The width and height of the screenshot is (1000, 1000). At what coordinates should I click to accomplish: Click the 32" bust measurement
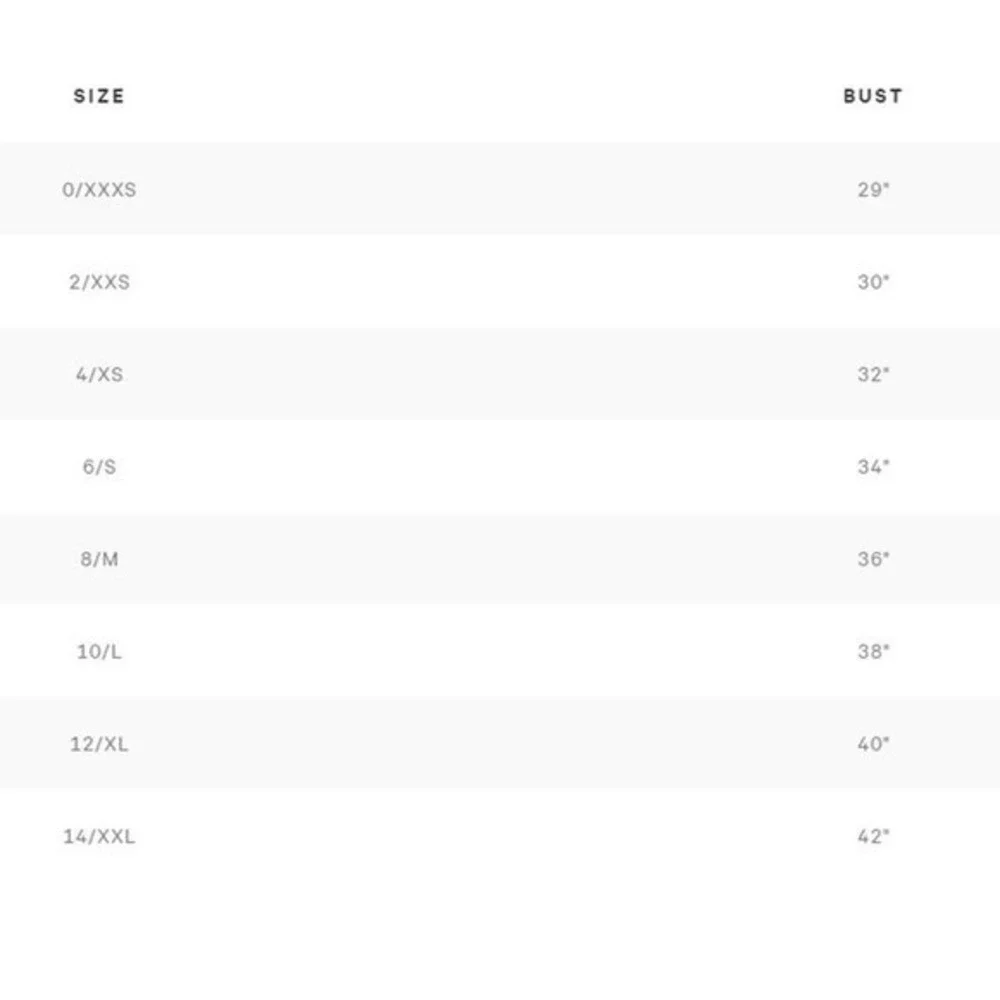873,374
